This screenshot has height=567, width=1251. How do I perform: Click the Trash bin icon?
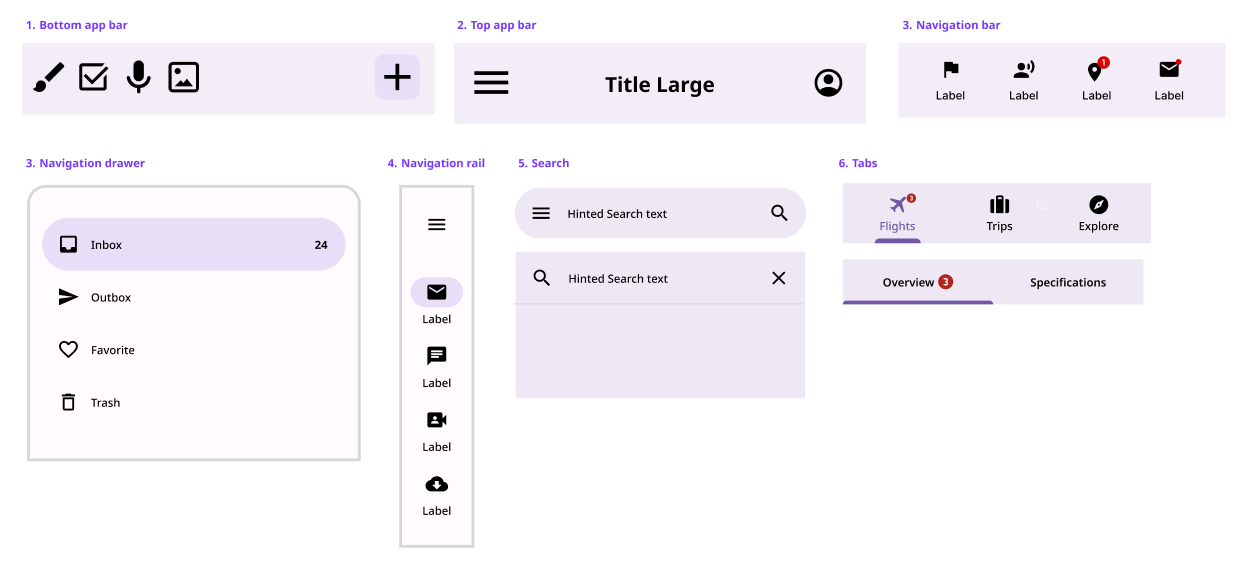[68, 402]
